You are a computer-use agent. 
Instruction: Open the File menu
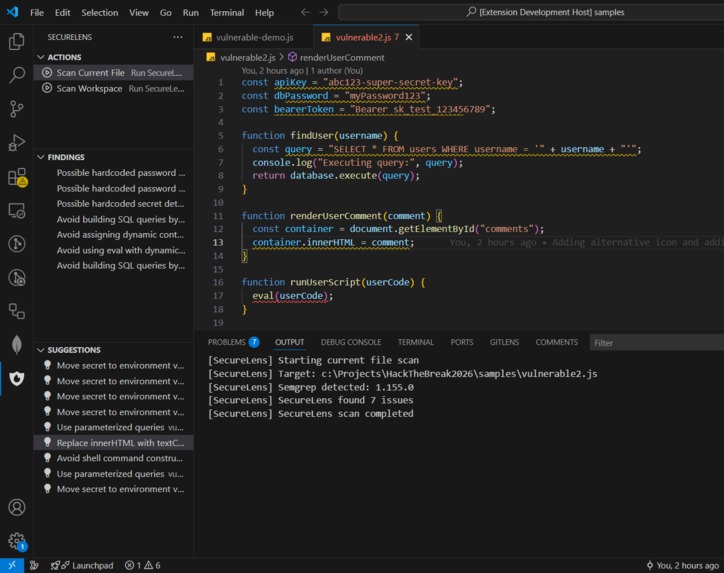(37, 12)
